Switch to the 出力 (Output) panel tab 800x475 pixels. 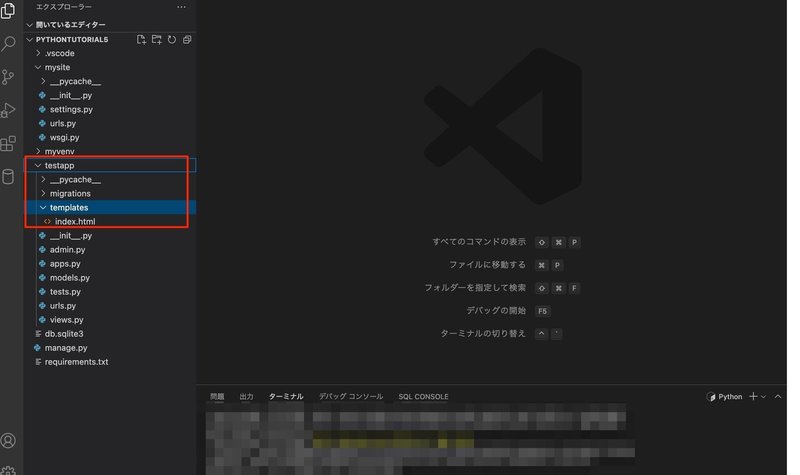(246, 396)
